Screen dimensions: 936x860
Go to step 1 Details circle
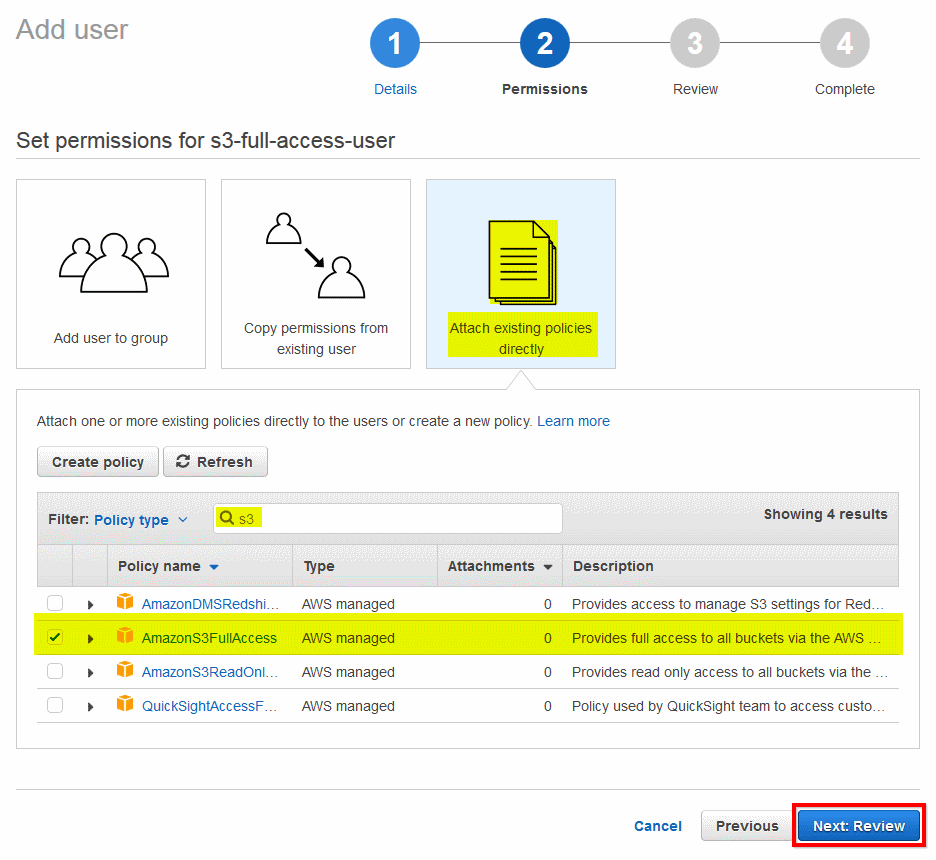395,43
